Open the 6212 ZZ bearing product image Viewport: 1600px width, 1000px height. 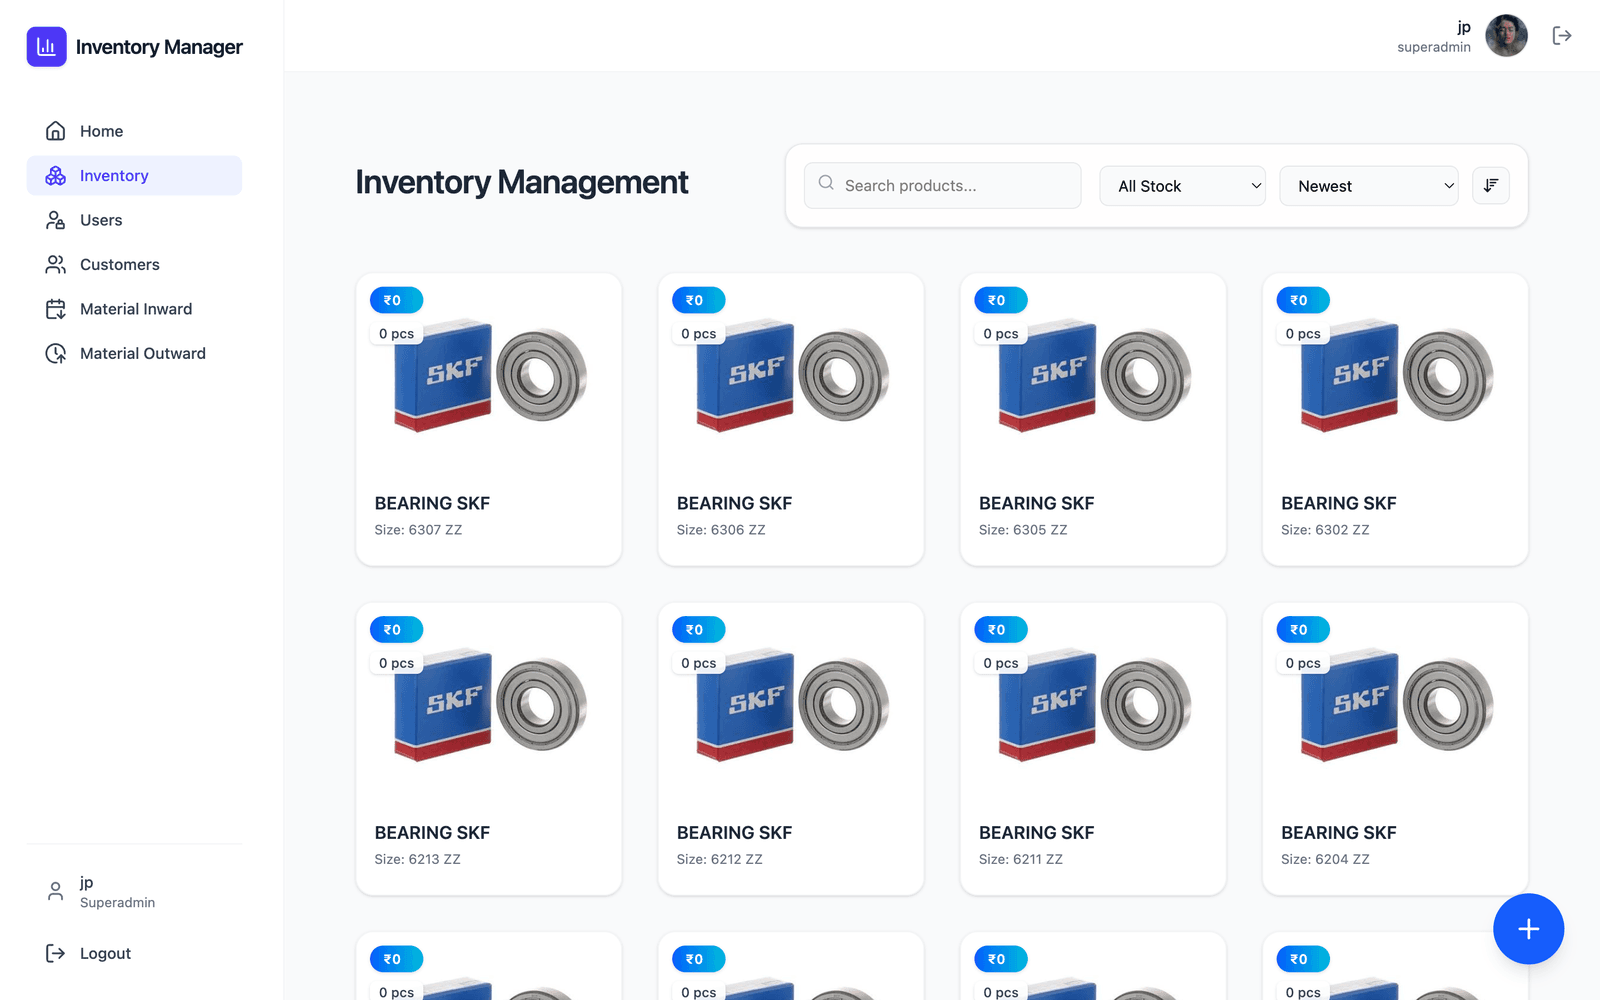click(x=791, y=705)
